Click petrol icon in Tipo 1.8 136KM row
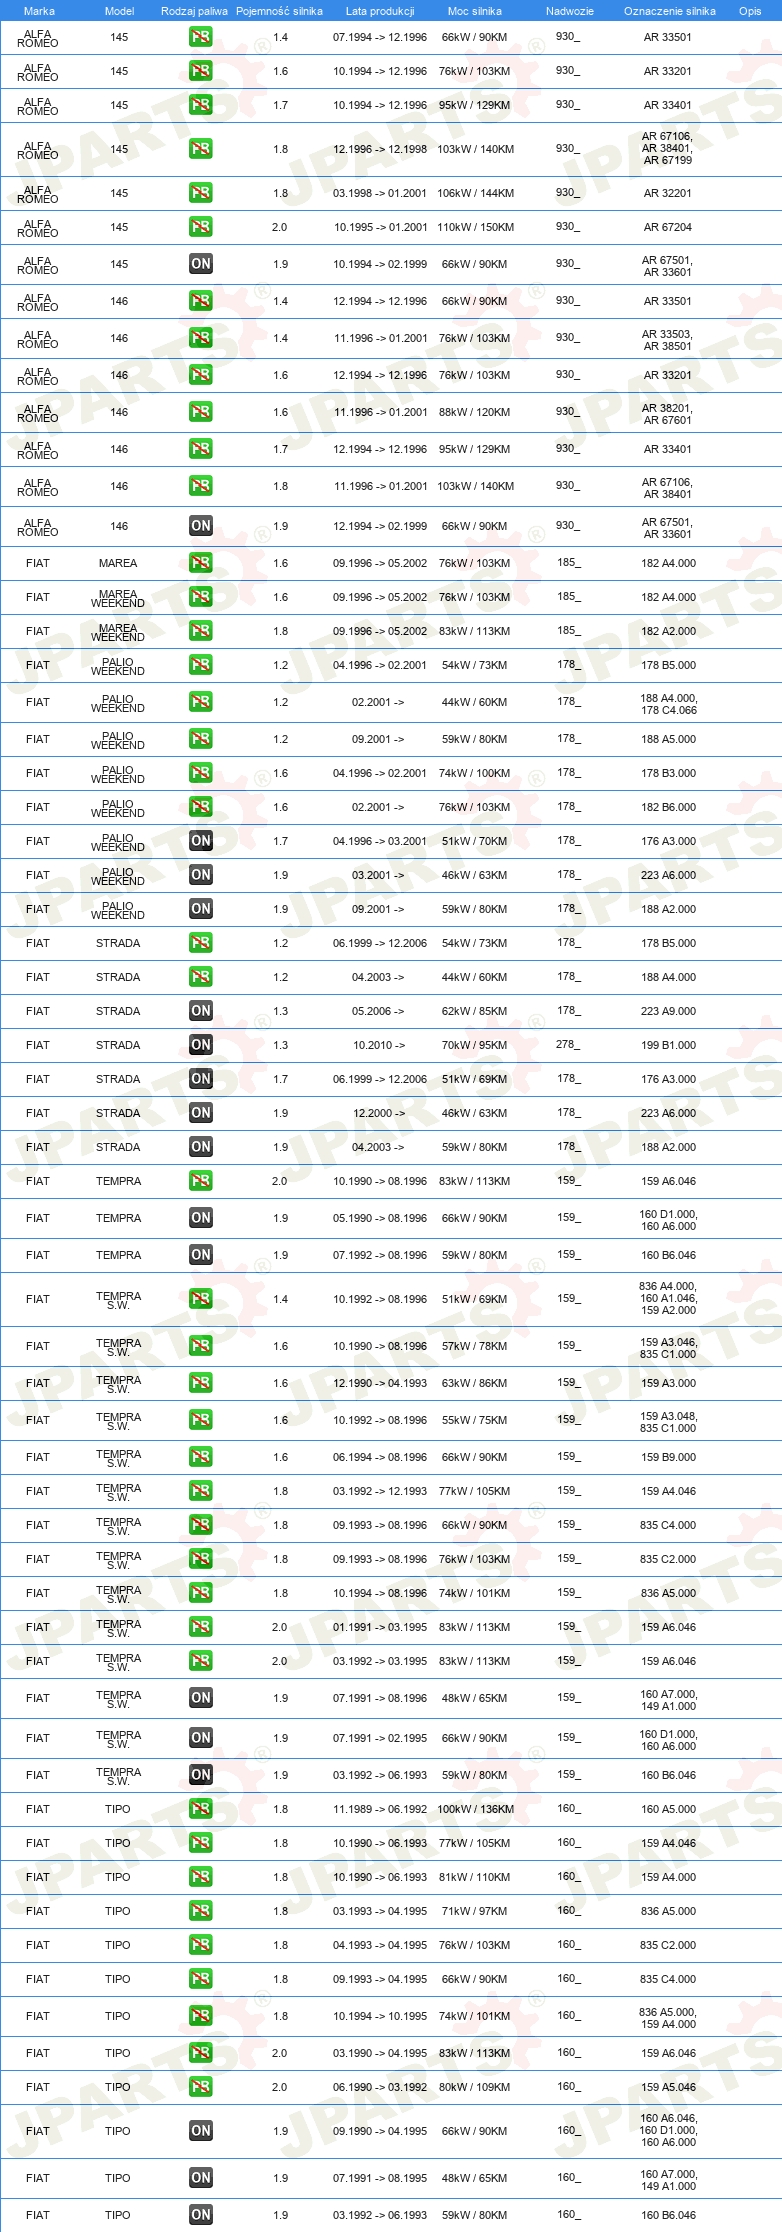Image resolution: width=782 pixels, height=2232 pixels. click(x=201, y=1809)
